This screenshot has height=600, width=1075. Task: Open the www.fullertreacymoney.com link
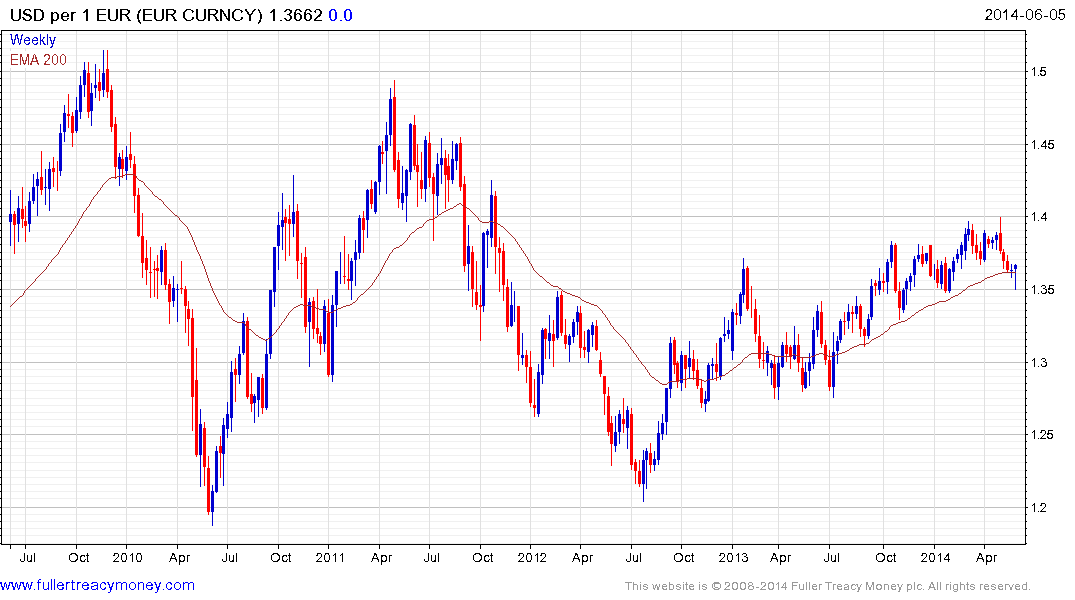(x=97, y=585)
